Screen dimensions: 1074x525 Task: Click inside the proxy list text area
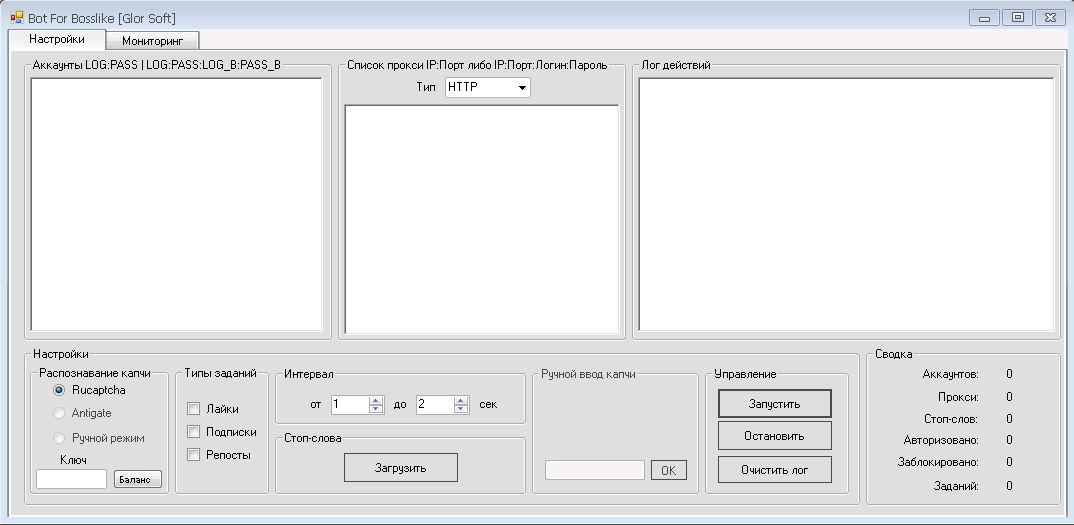(481, 218)
